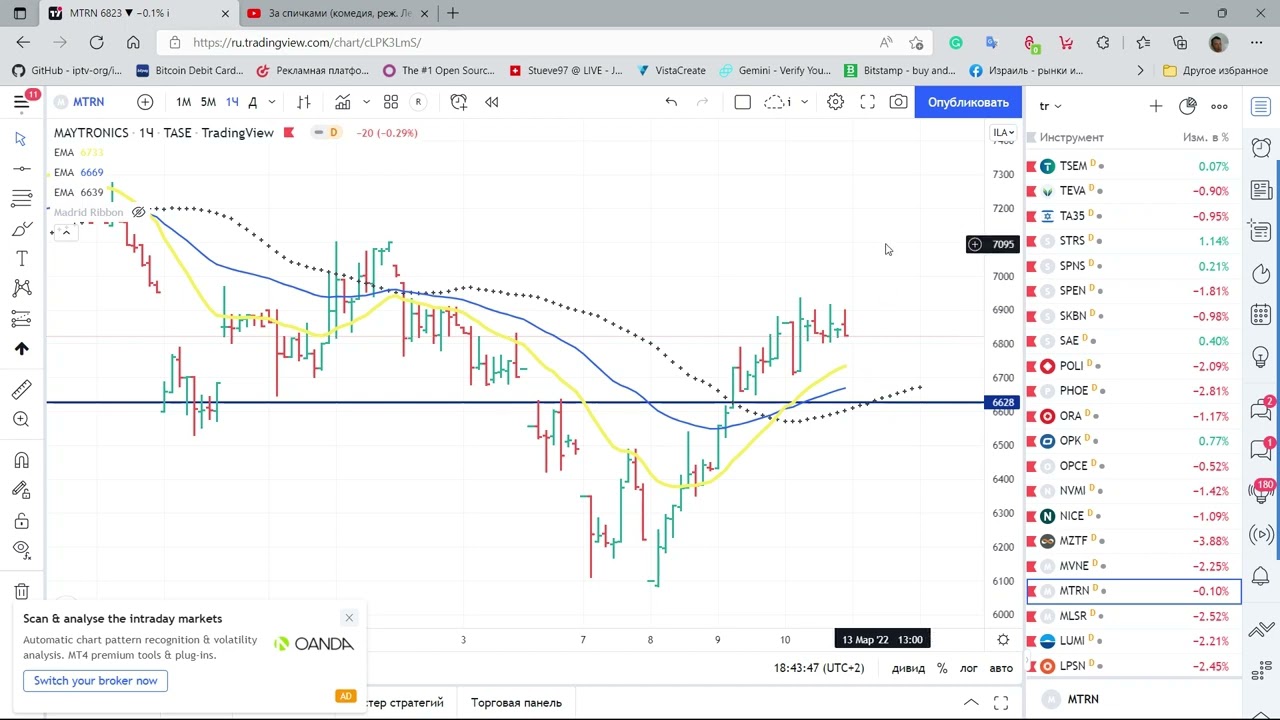Screen dimensions: 1280x720
Task: Toggle the logarithmic scale 'лог'
Action: [x=969, y=668]
